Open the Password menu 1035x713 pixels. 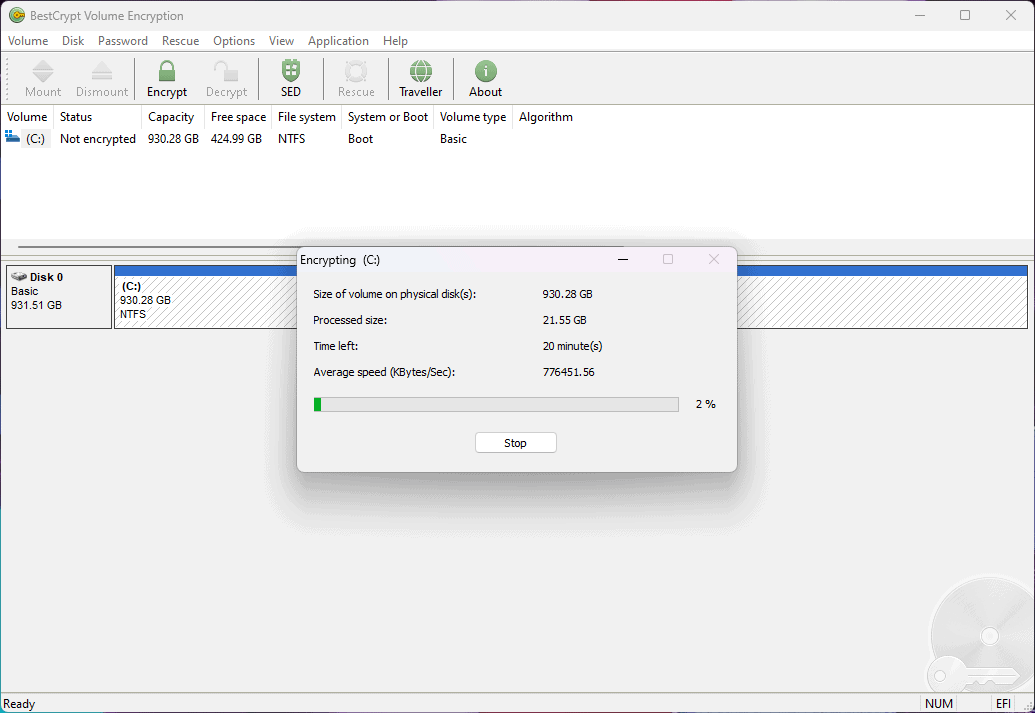click(123, 41)
